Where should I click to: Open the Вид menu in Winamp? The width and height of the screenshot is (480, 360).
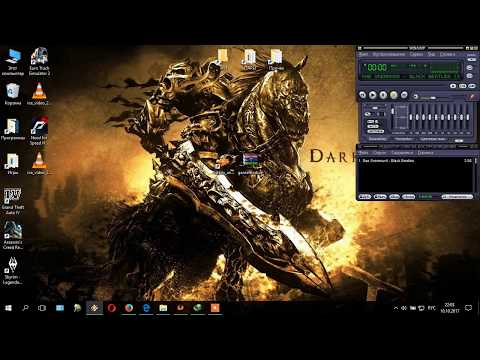(432, 54)
